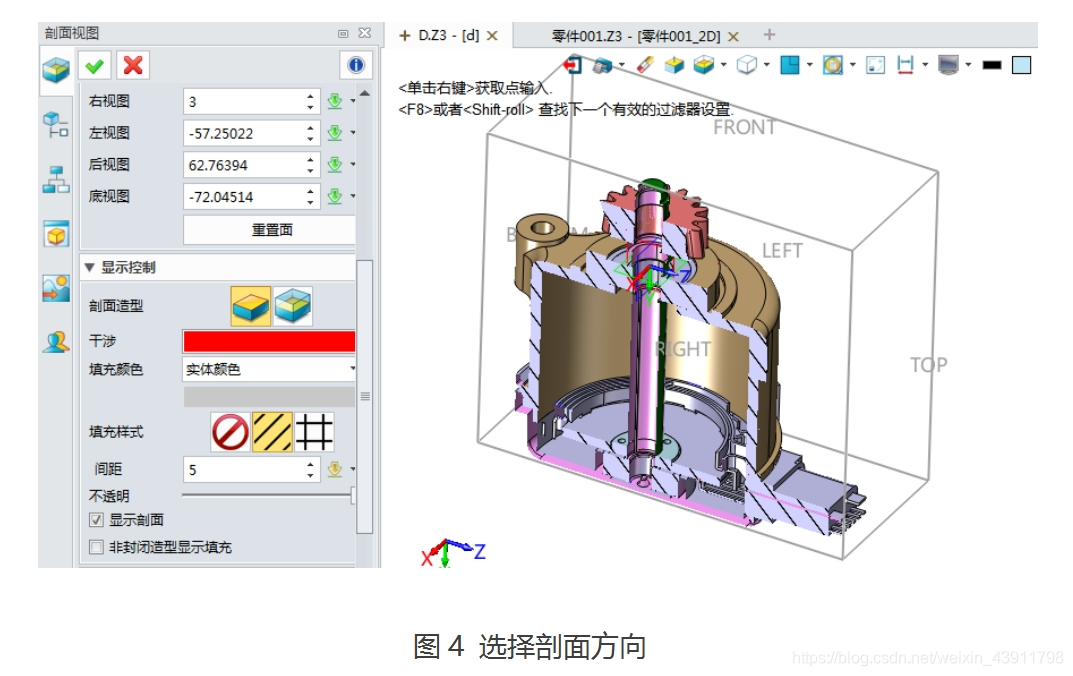Image resolution: width=1073 pixels, height=676 pixels.
Task: Click the 不透明 opacity slider
Action: (268, 495)
